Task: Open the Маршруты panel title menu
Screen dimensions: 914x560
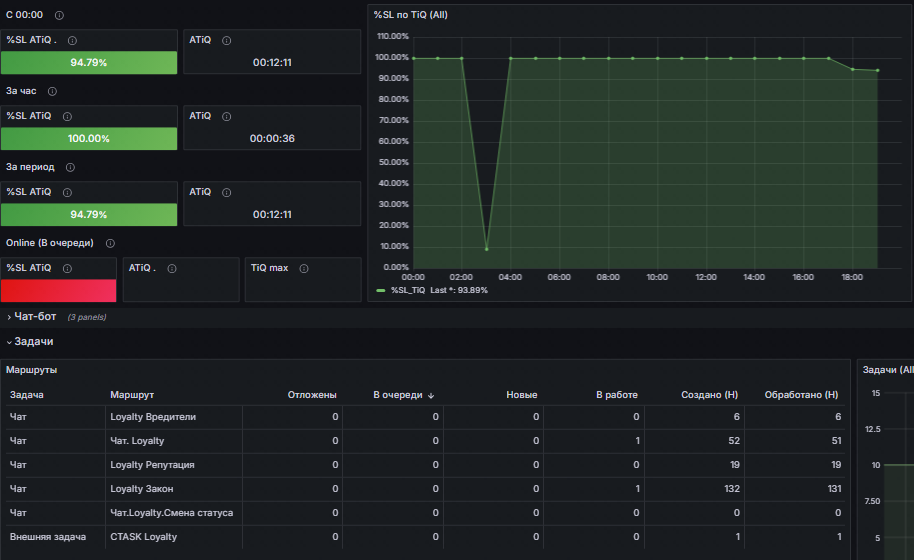Action: tap(32, 370)
